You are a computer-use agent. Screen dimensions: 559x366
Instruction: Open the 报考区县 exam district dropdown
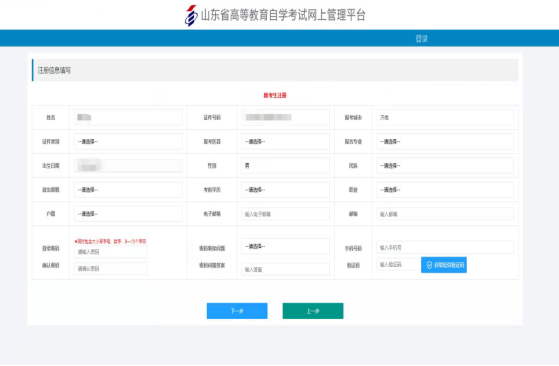pos(285,141)
